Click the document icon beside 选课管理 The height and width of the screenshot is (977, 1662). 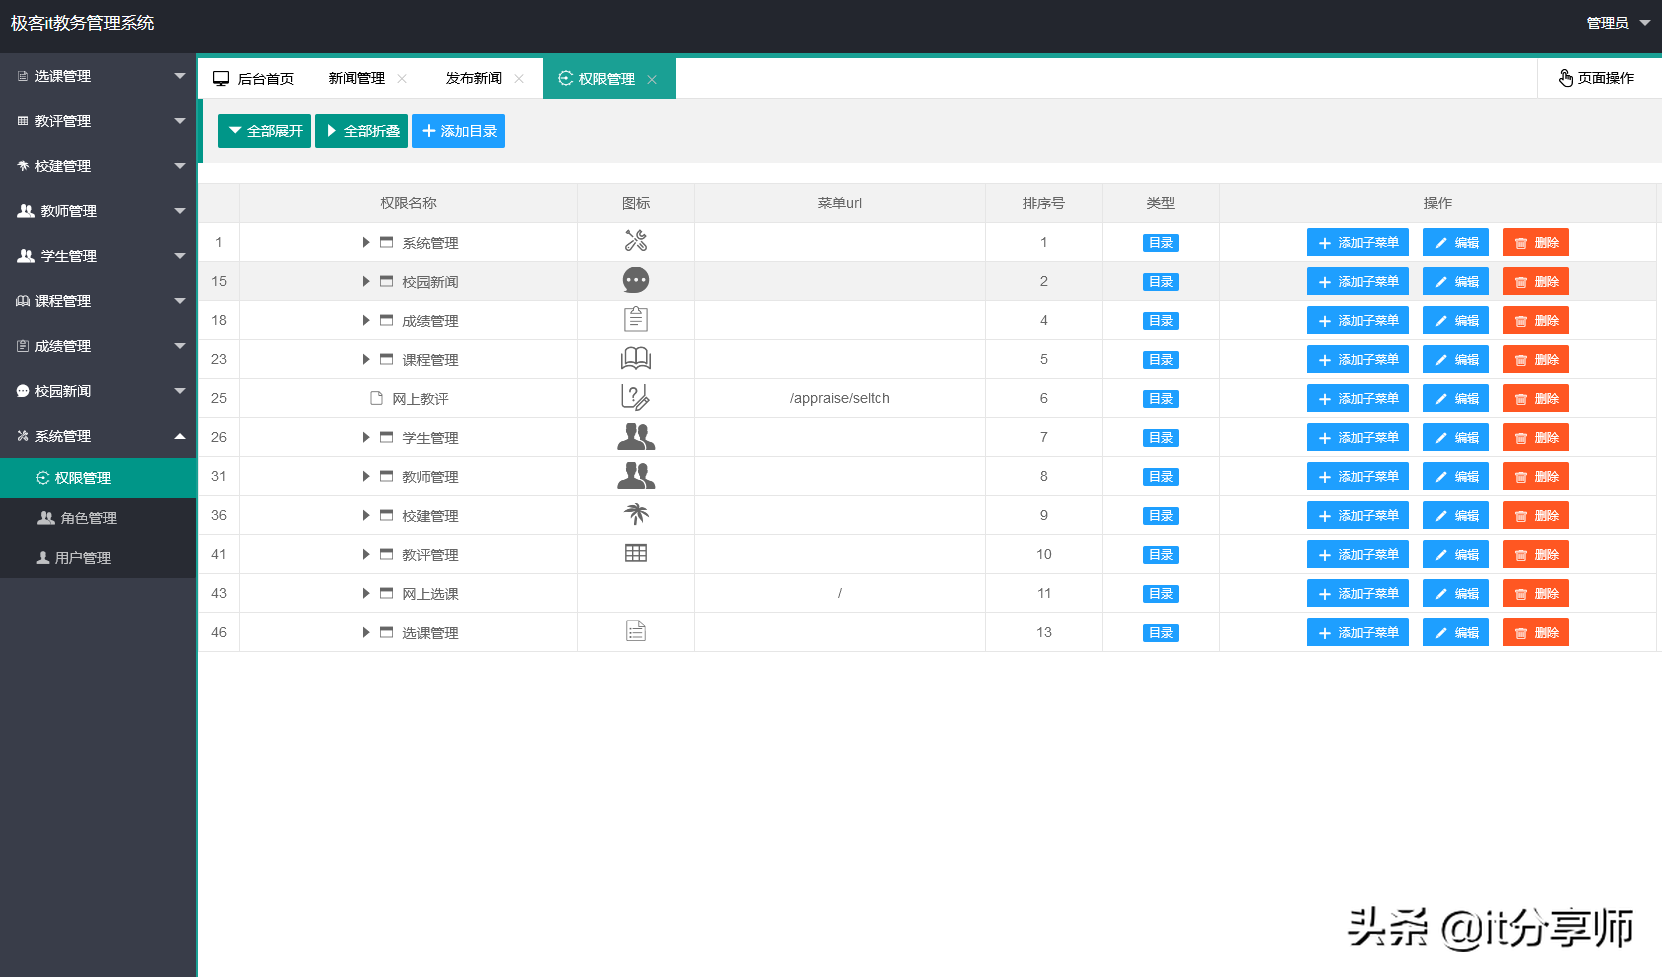pos(636,631)
